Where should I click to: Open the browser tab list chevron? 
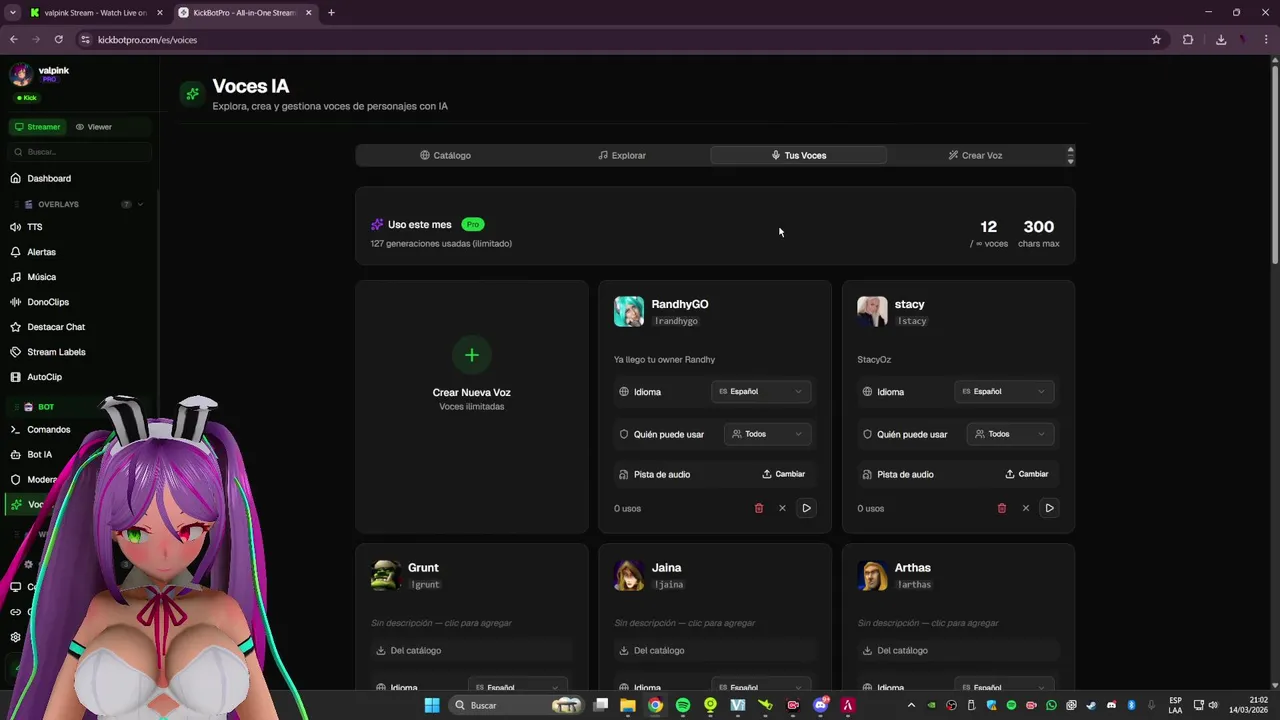coord(12,13)
